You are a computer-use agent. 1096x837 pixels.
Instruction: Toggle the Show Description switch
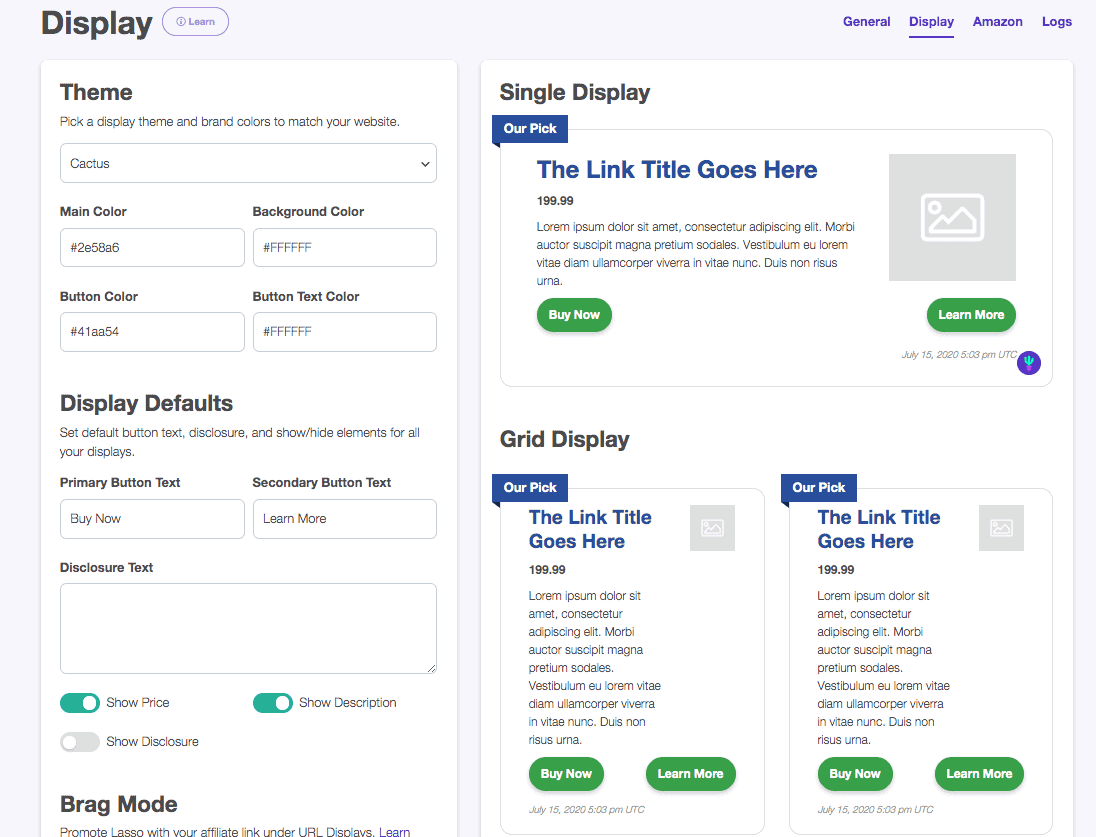(272, 703)
